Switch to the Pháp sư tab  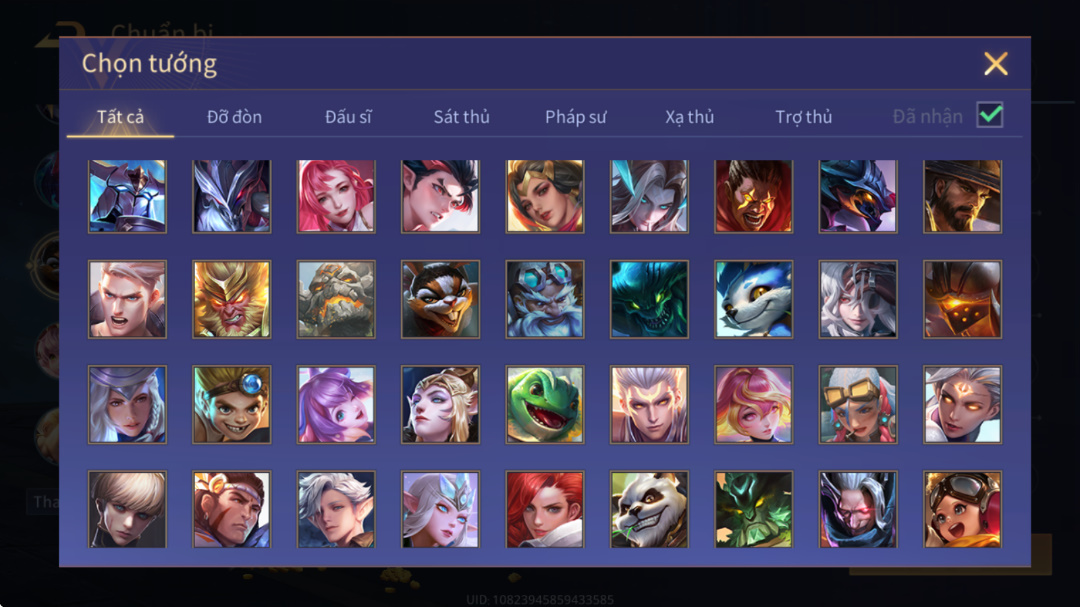(576, 116)
